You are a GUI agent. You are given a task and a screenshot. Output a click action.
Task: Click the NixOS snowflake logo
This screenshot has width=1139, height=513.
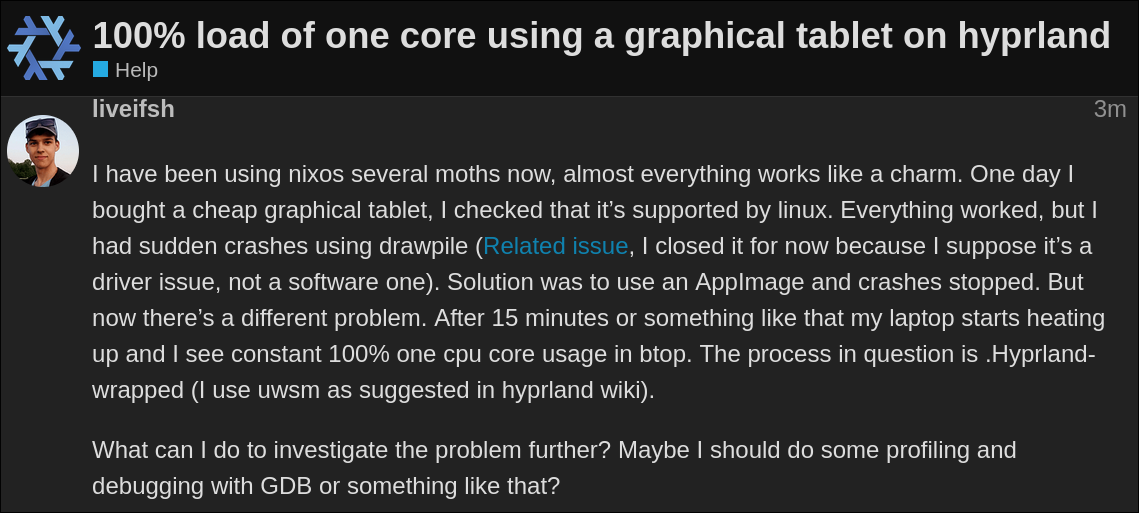click(x=43, y=48)
